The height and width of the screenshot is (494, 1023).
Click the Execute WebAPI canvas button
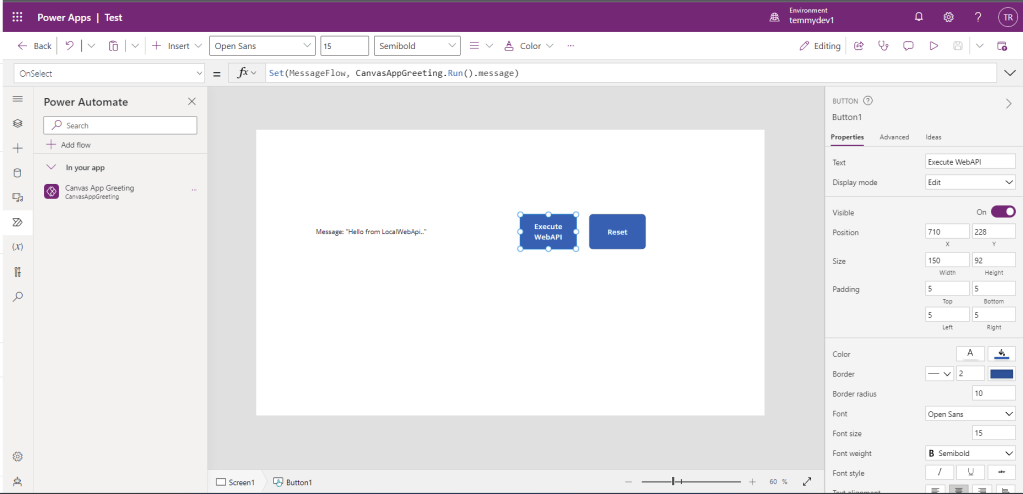[x=548, y=232]
